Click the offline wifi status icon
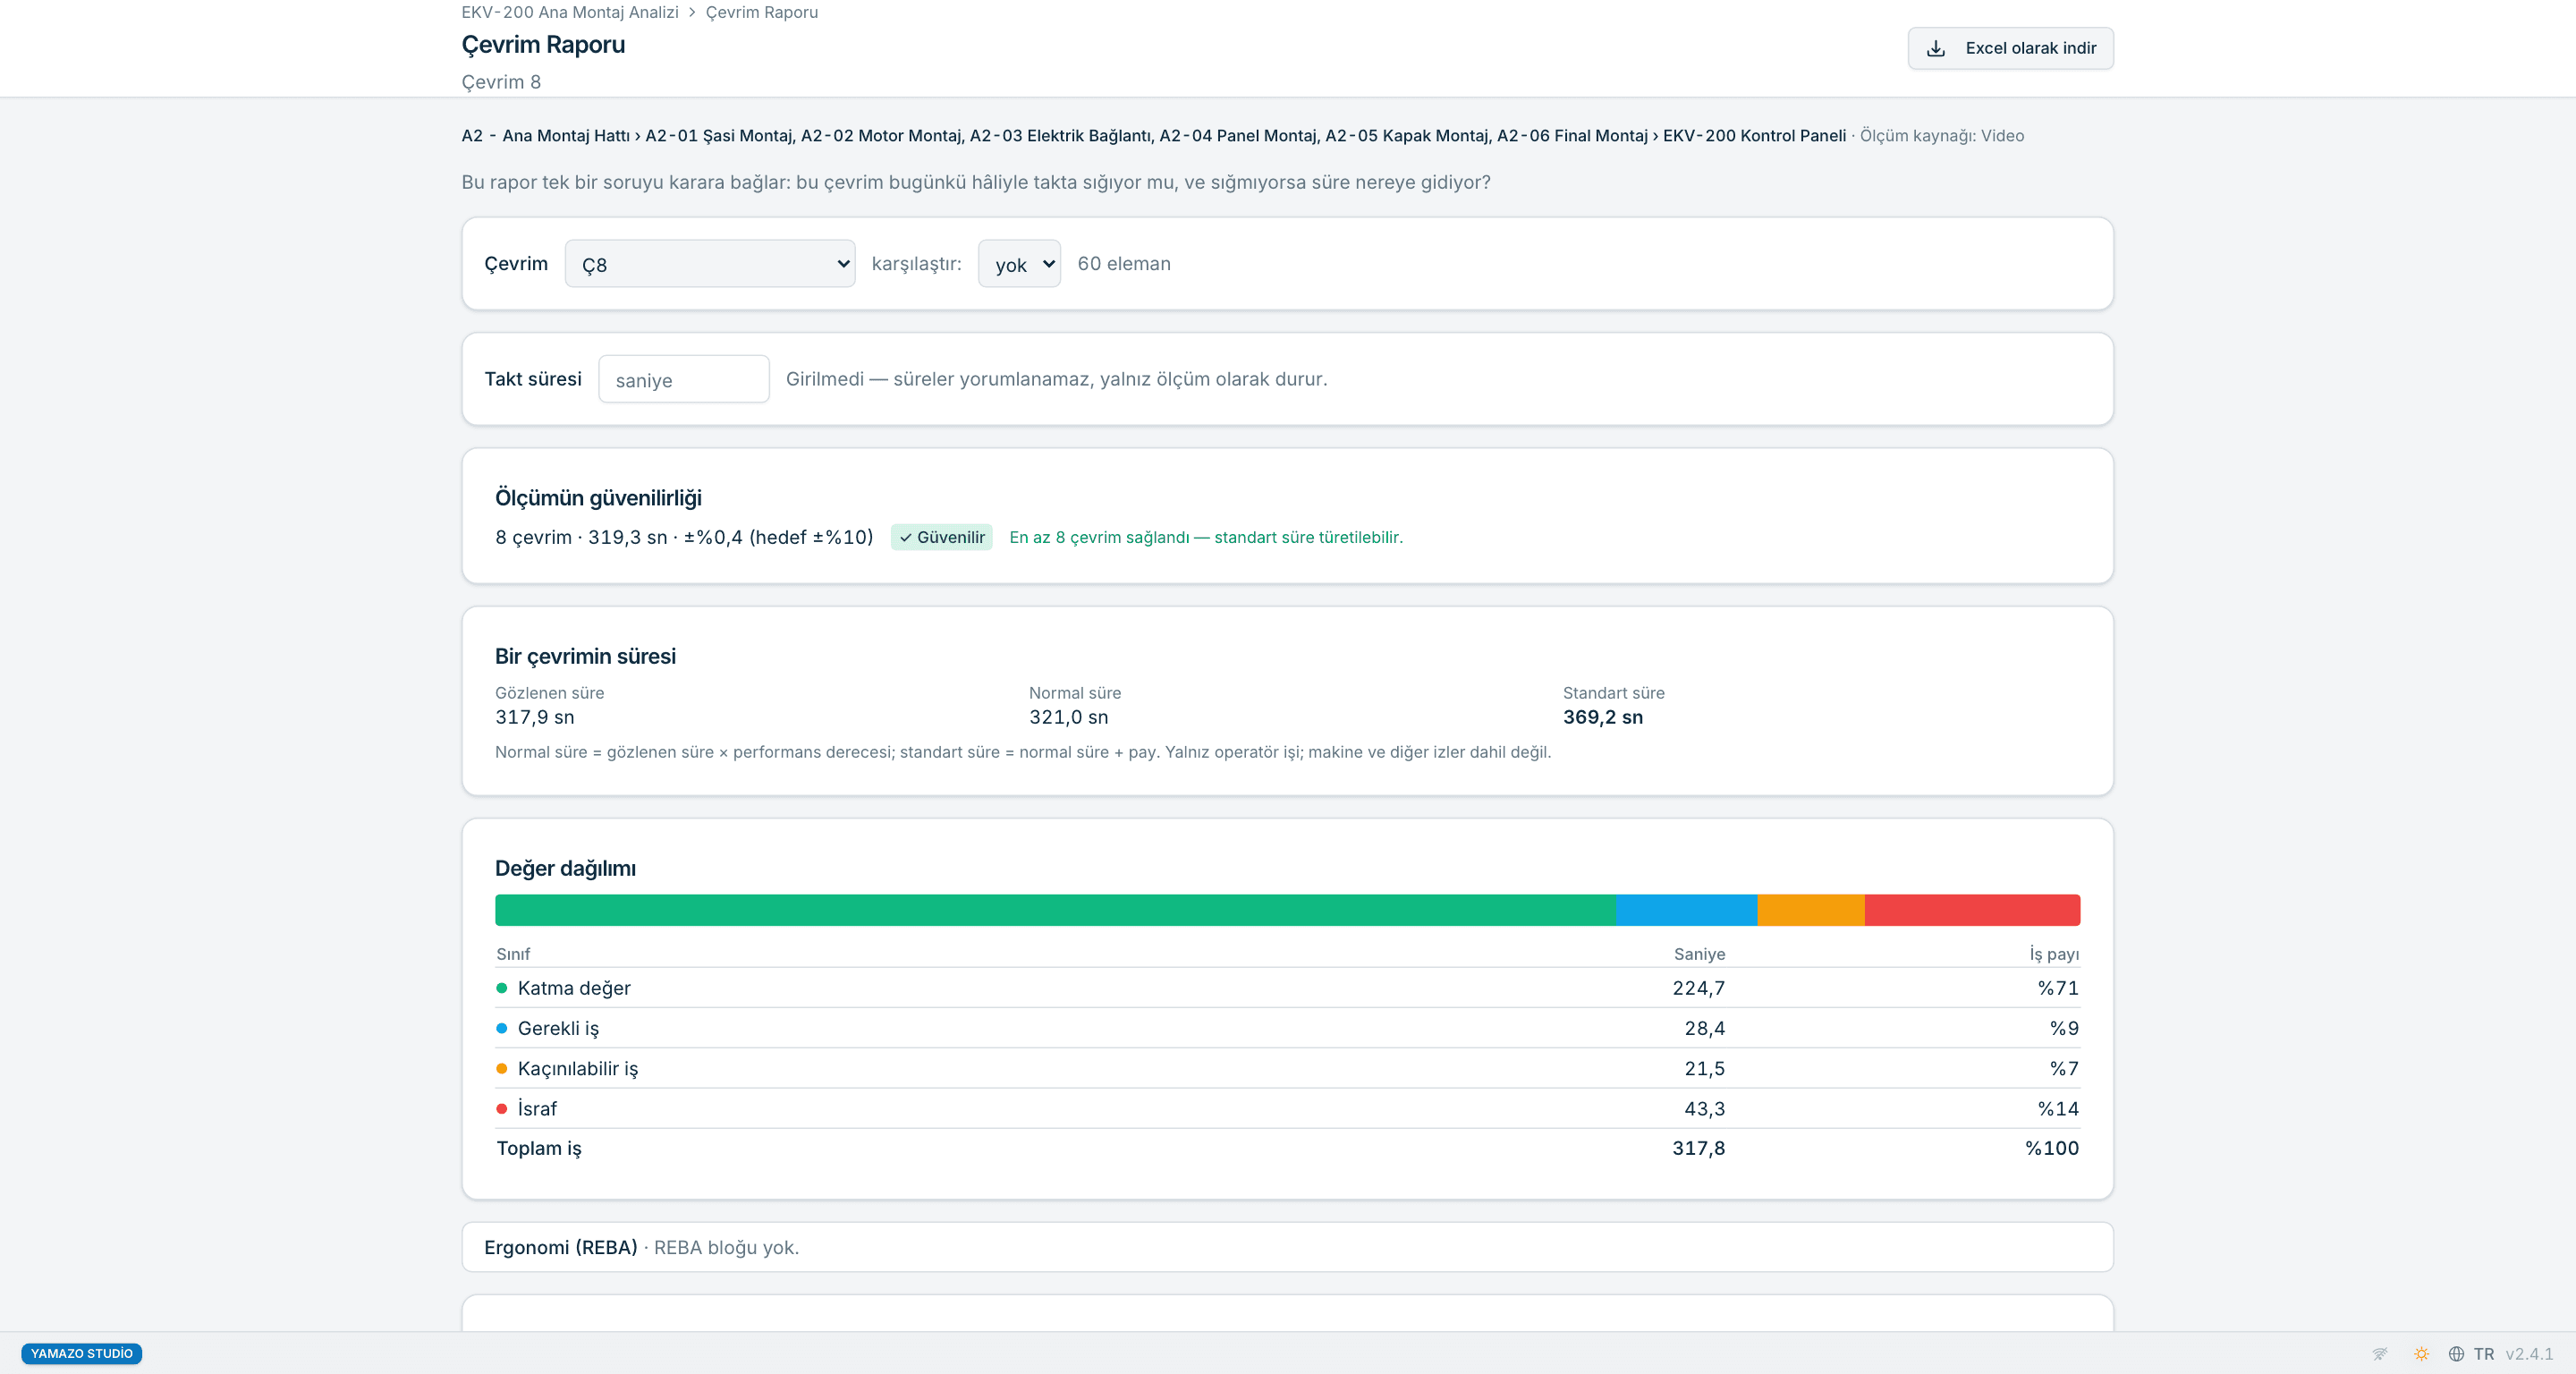The height and width of the screenshot is (1374, 2576). click(2380, 1353)
